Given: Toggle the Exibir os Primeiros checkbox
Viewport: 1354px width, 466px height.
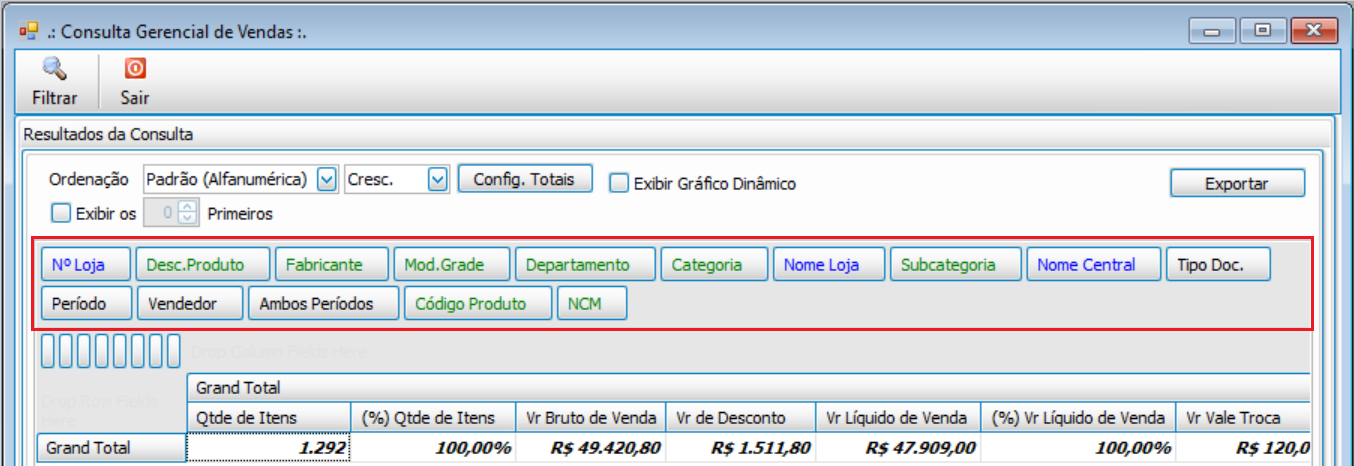Looking at the screenshot, I should 61,212.
